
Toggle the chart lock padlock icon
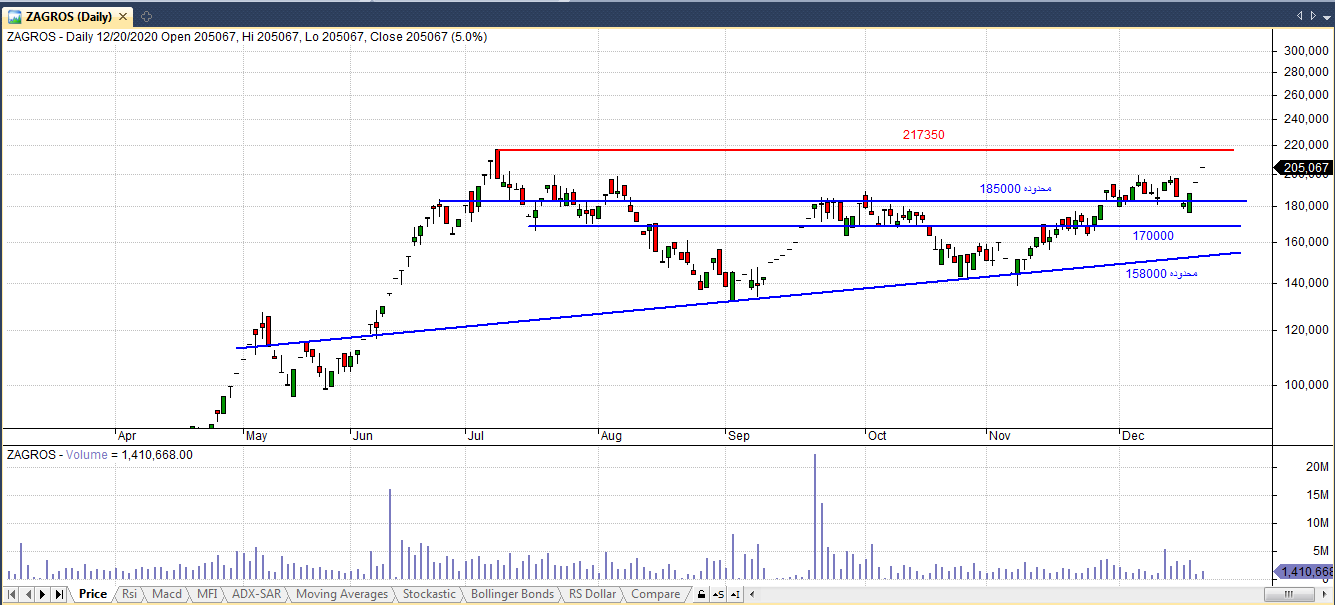pyautogui.click(x=701, y=595)
